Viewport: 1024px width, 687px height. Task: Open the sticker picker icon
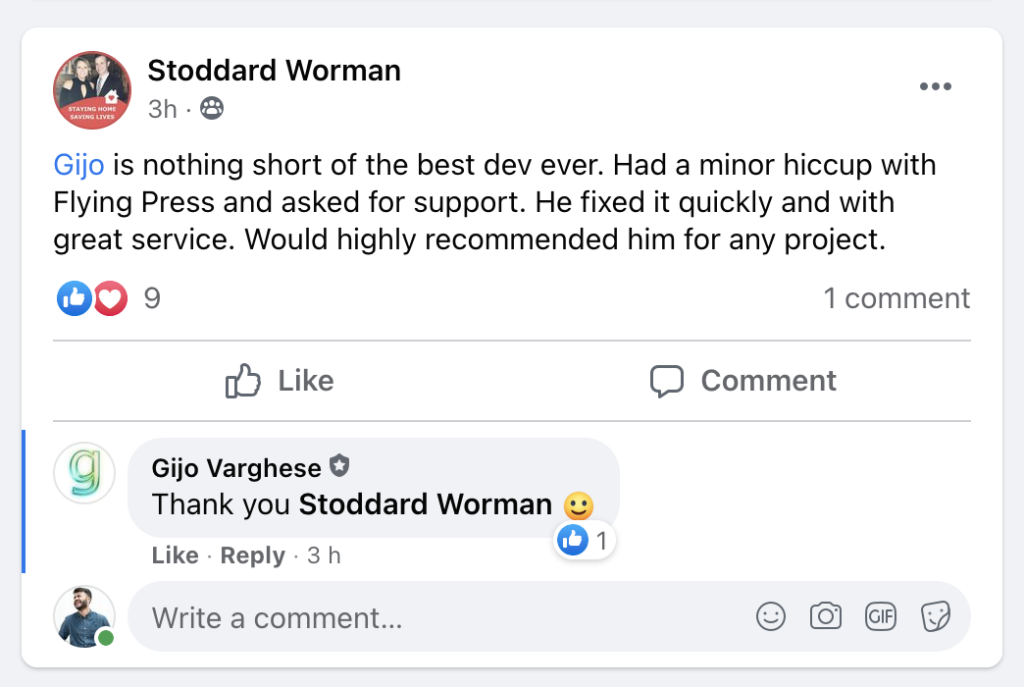936,617
